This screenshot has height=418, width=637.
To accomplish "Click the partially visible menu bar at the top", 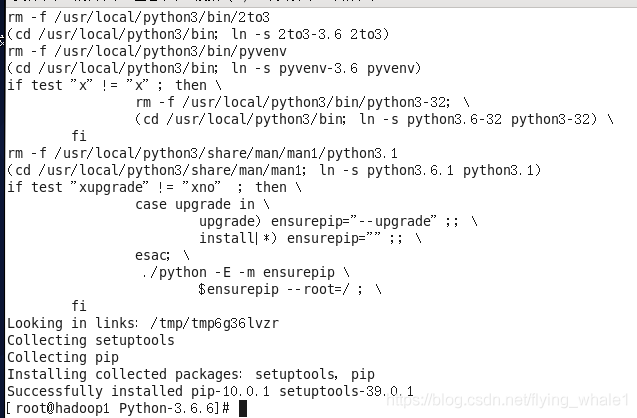I will [x=318, y=3].
